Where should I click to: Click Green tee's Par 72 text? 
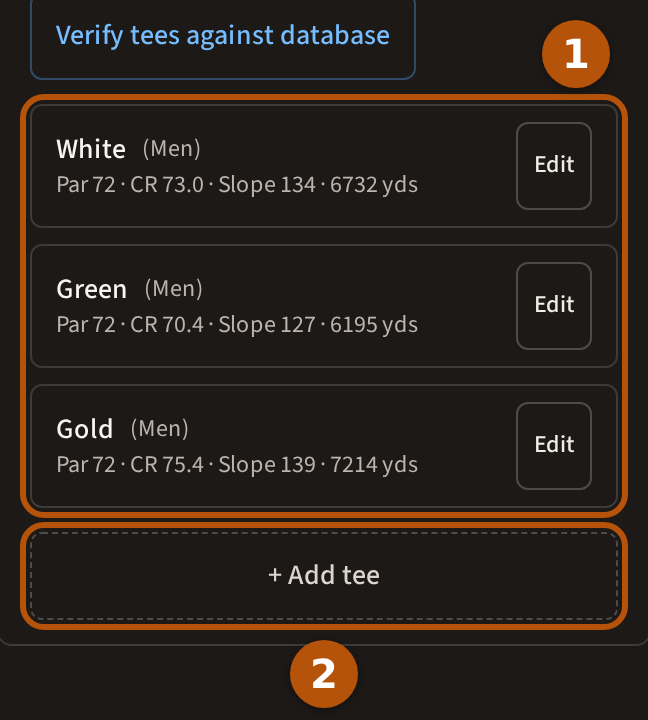(x=86, y=325)
